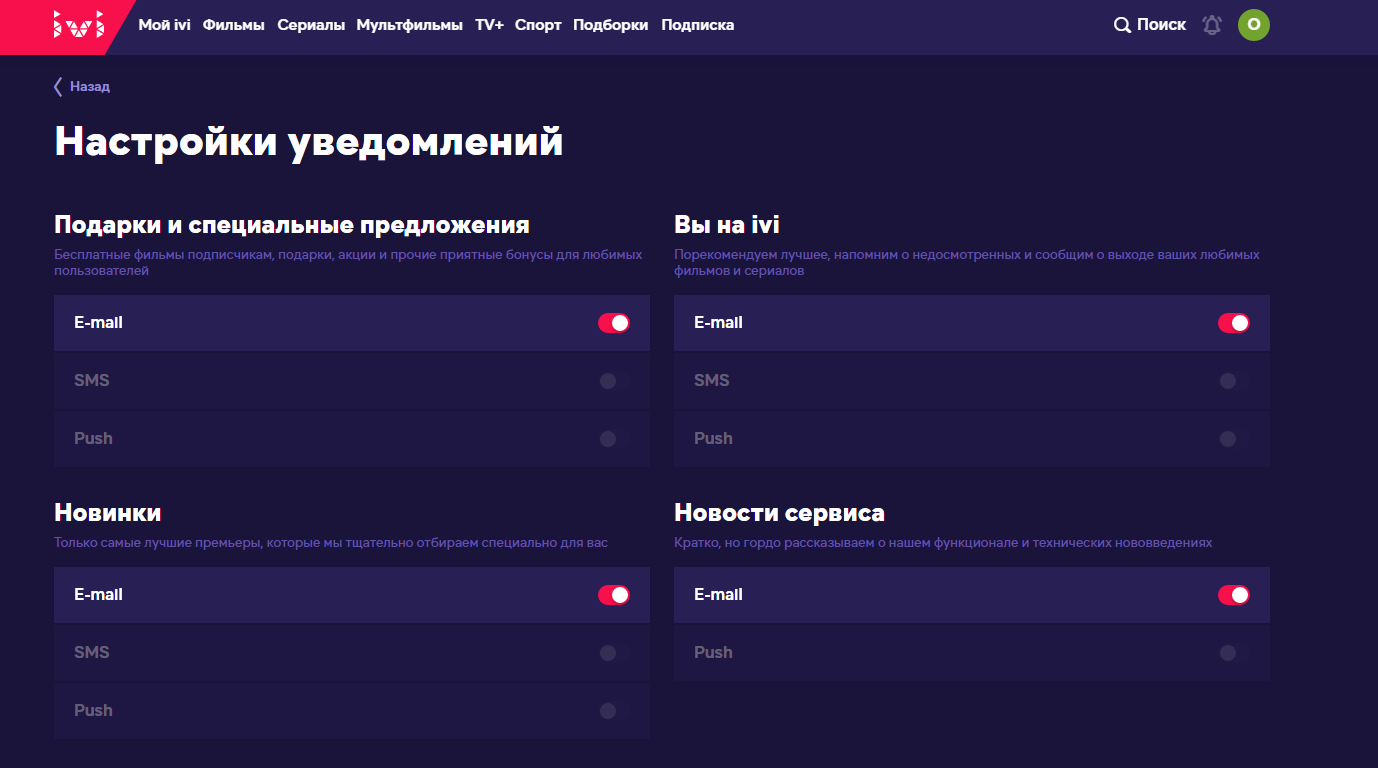Open the Подписка menu item

(x=698, y=25)
